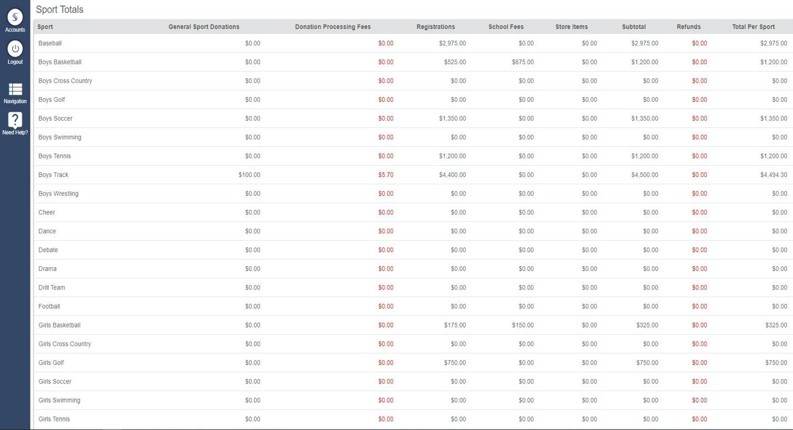This screenshot has height=430, width=793.
Task: Select the Baseball row label
Action: click(50, 44)
